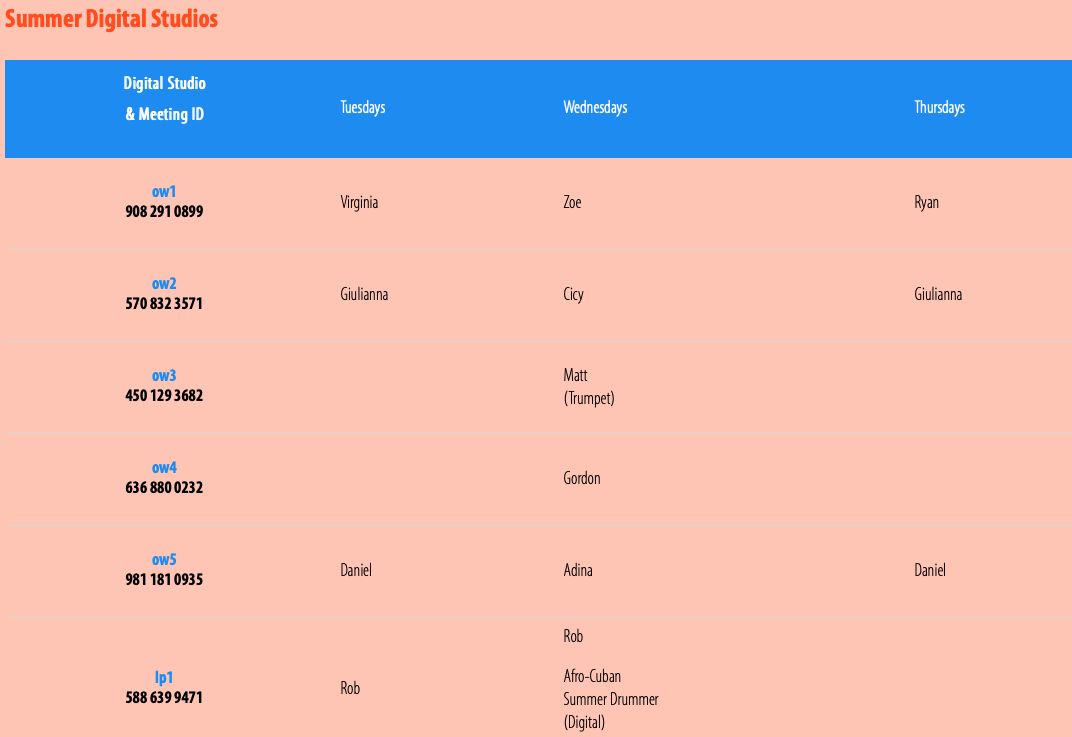
Task: Click the Summer Digital Studios heading
Action: [x=111, y=18]
